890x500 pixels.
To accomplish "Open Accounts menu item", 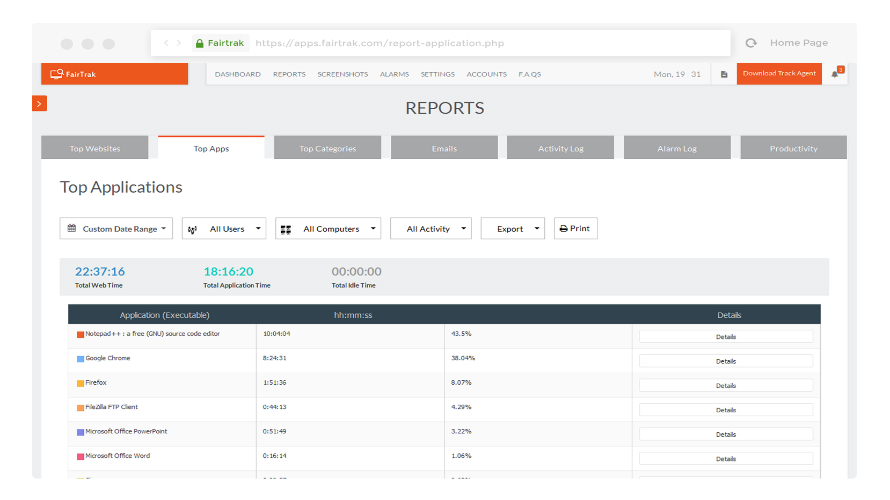I will [x=486, y=74].
